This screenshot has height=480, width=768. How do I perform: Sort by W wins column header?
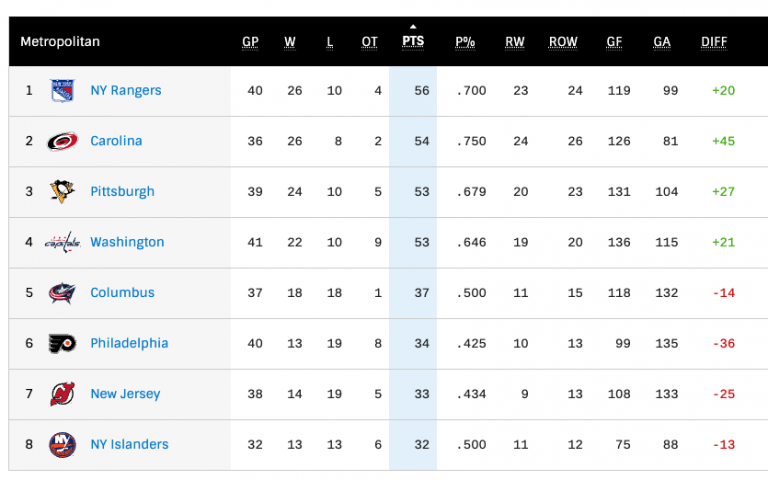coord(290,42)
